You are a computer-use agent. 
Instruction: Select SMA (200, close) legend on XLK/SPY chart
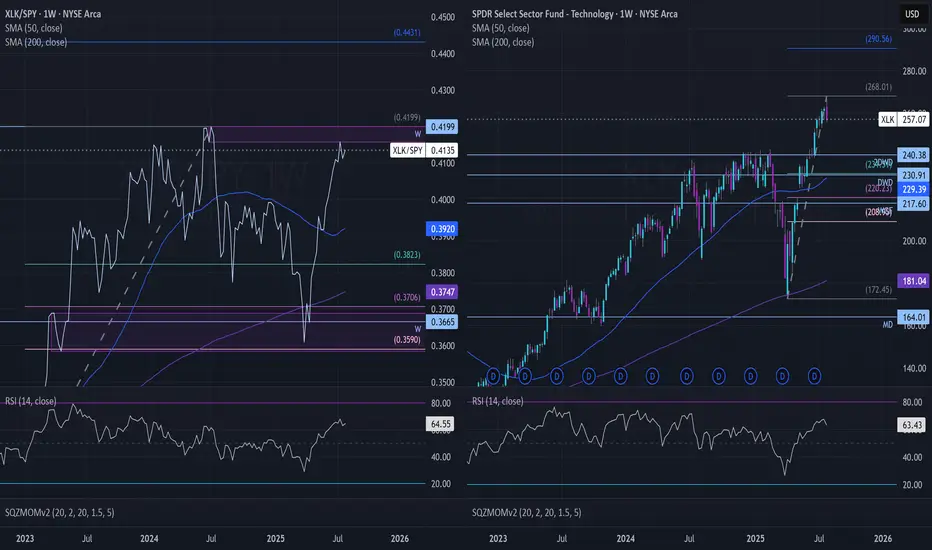[x=36, y=42]
